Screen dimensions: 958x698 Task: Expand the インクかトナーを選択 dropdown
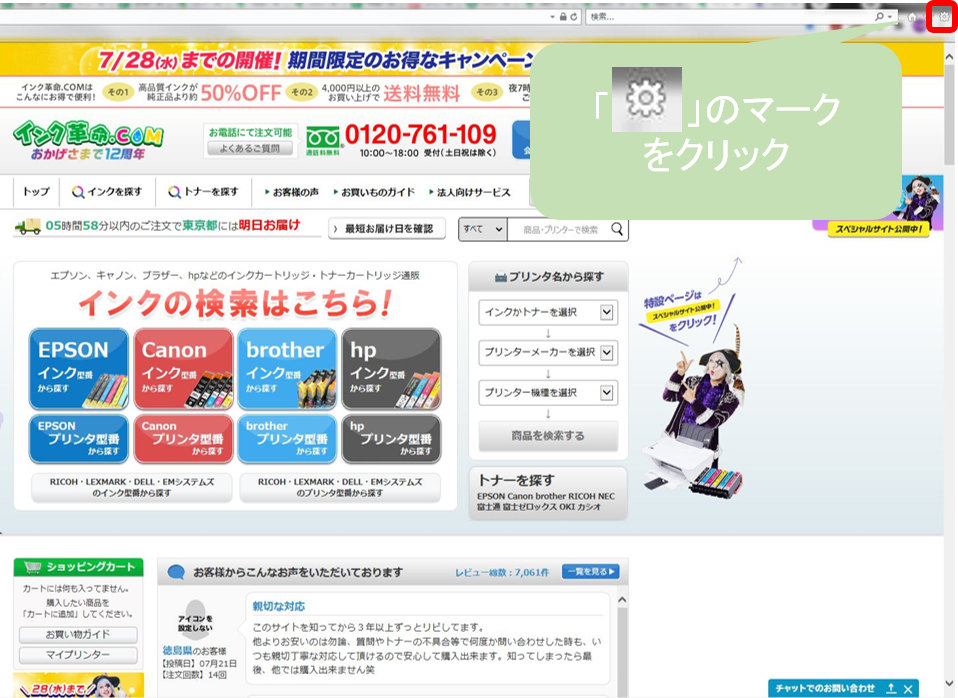tap(548, 312)
